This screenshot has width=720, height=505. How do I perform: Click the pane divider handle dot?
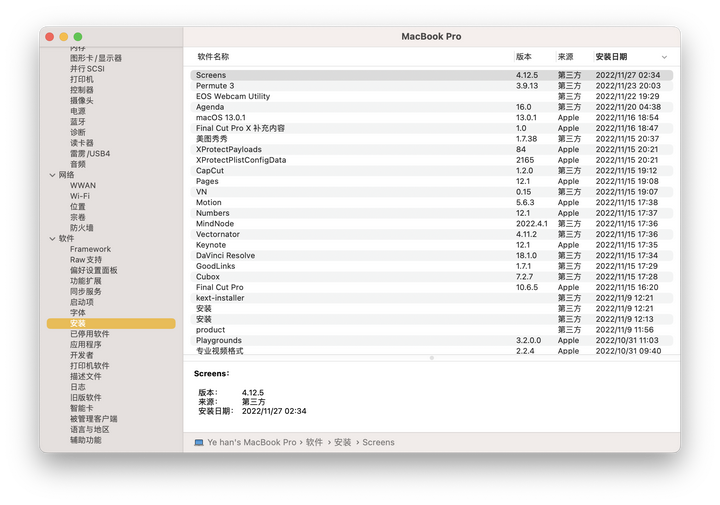point(432,358)
